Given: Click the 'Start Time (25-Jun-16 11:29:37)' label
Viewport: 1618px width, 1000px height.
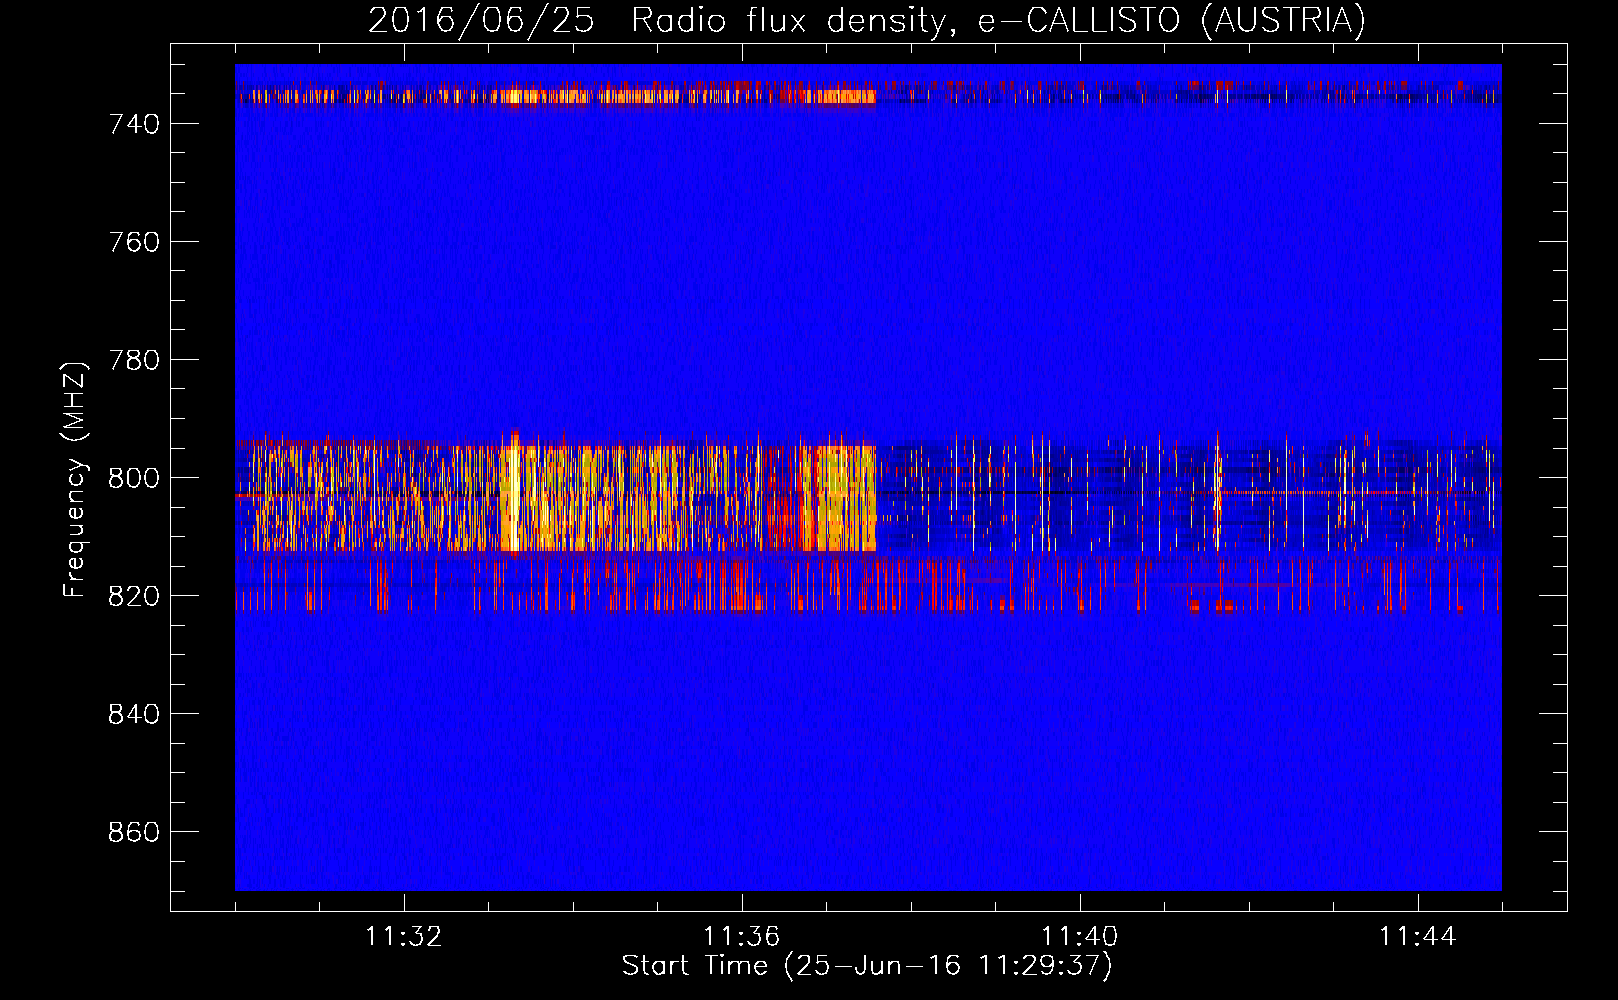Looking at the screenshot, I should [867, 966].
